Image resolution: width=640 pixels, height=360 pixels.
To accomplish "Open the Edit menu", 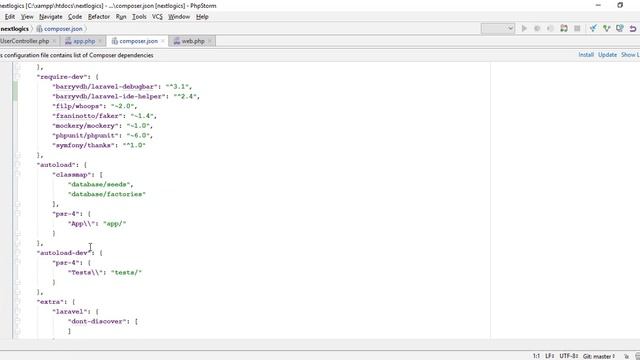I will 10,17.
